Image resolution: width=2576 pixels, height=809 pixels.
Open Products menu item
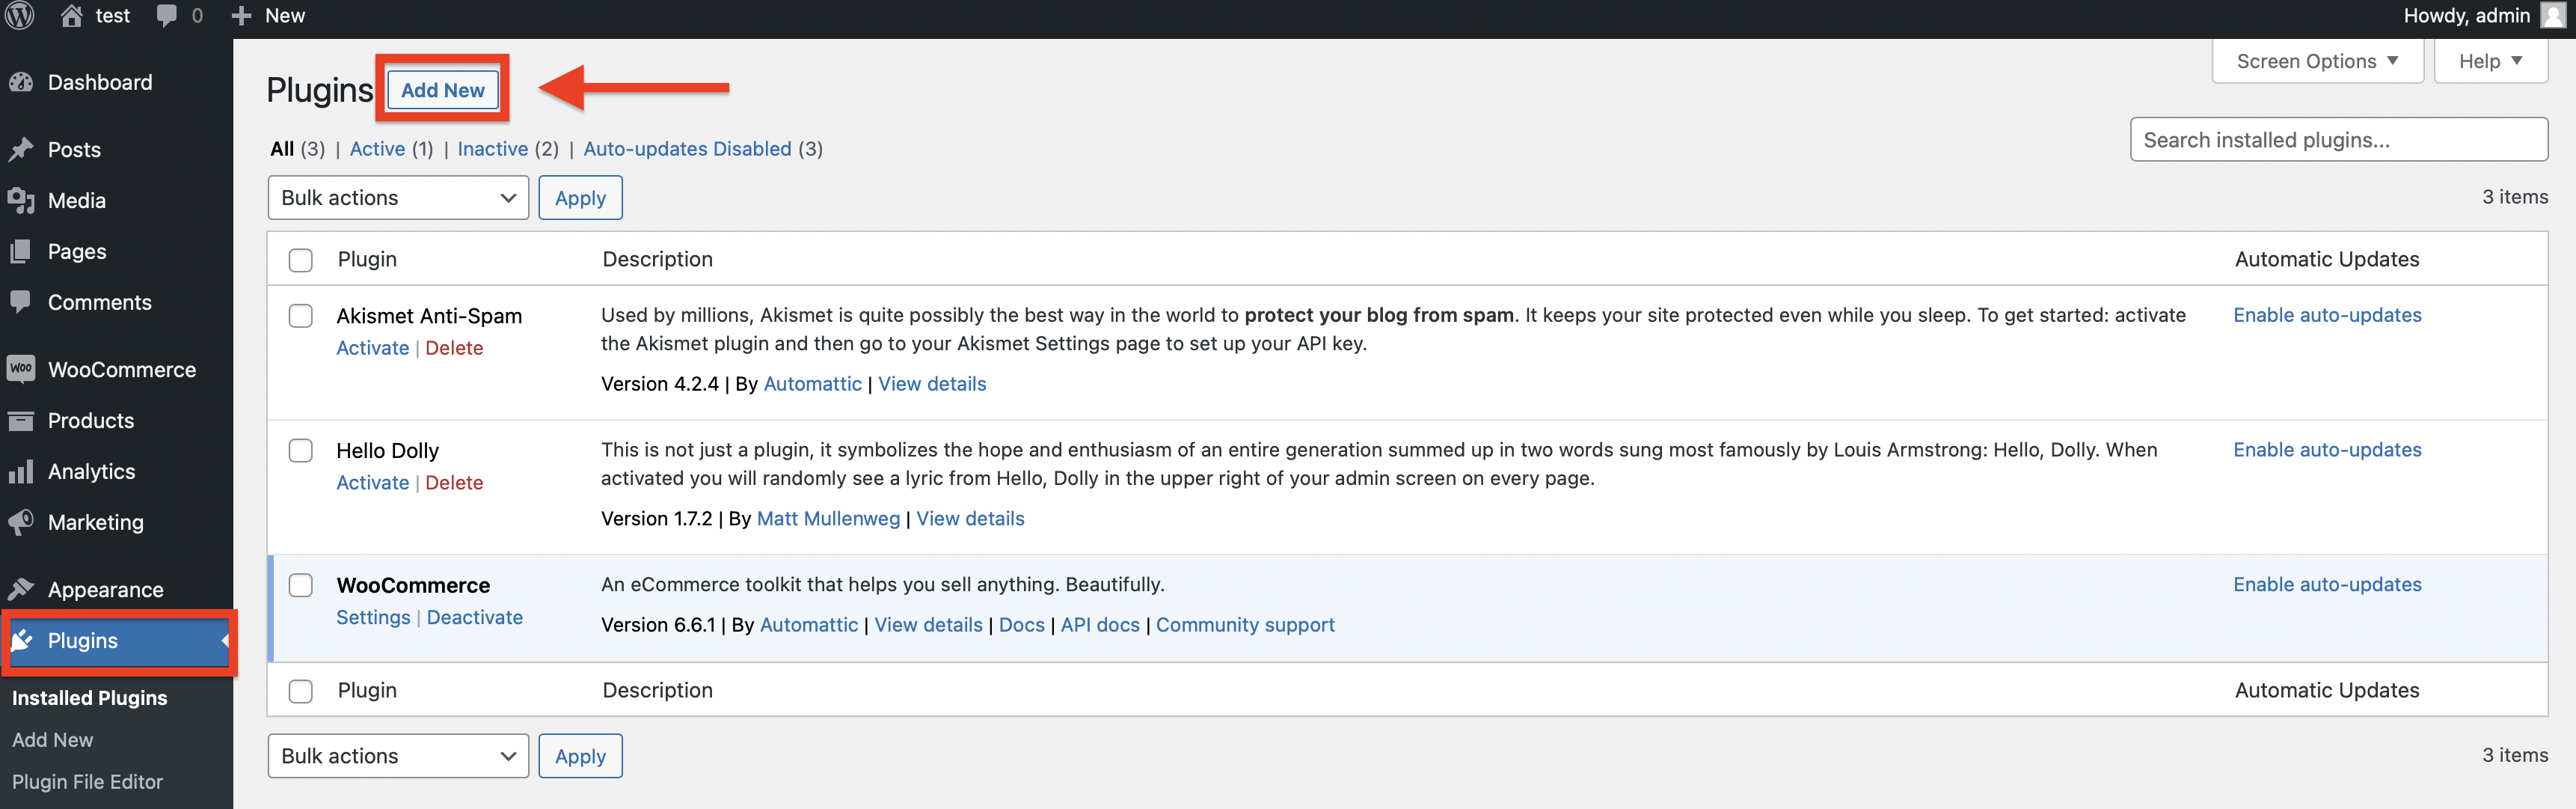coord(91,420)
